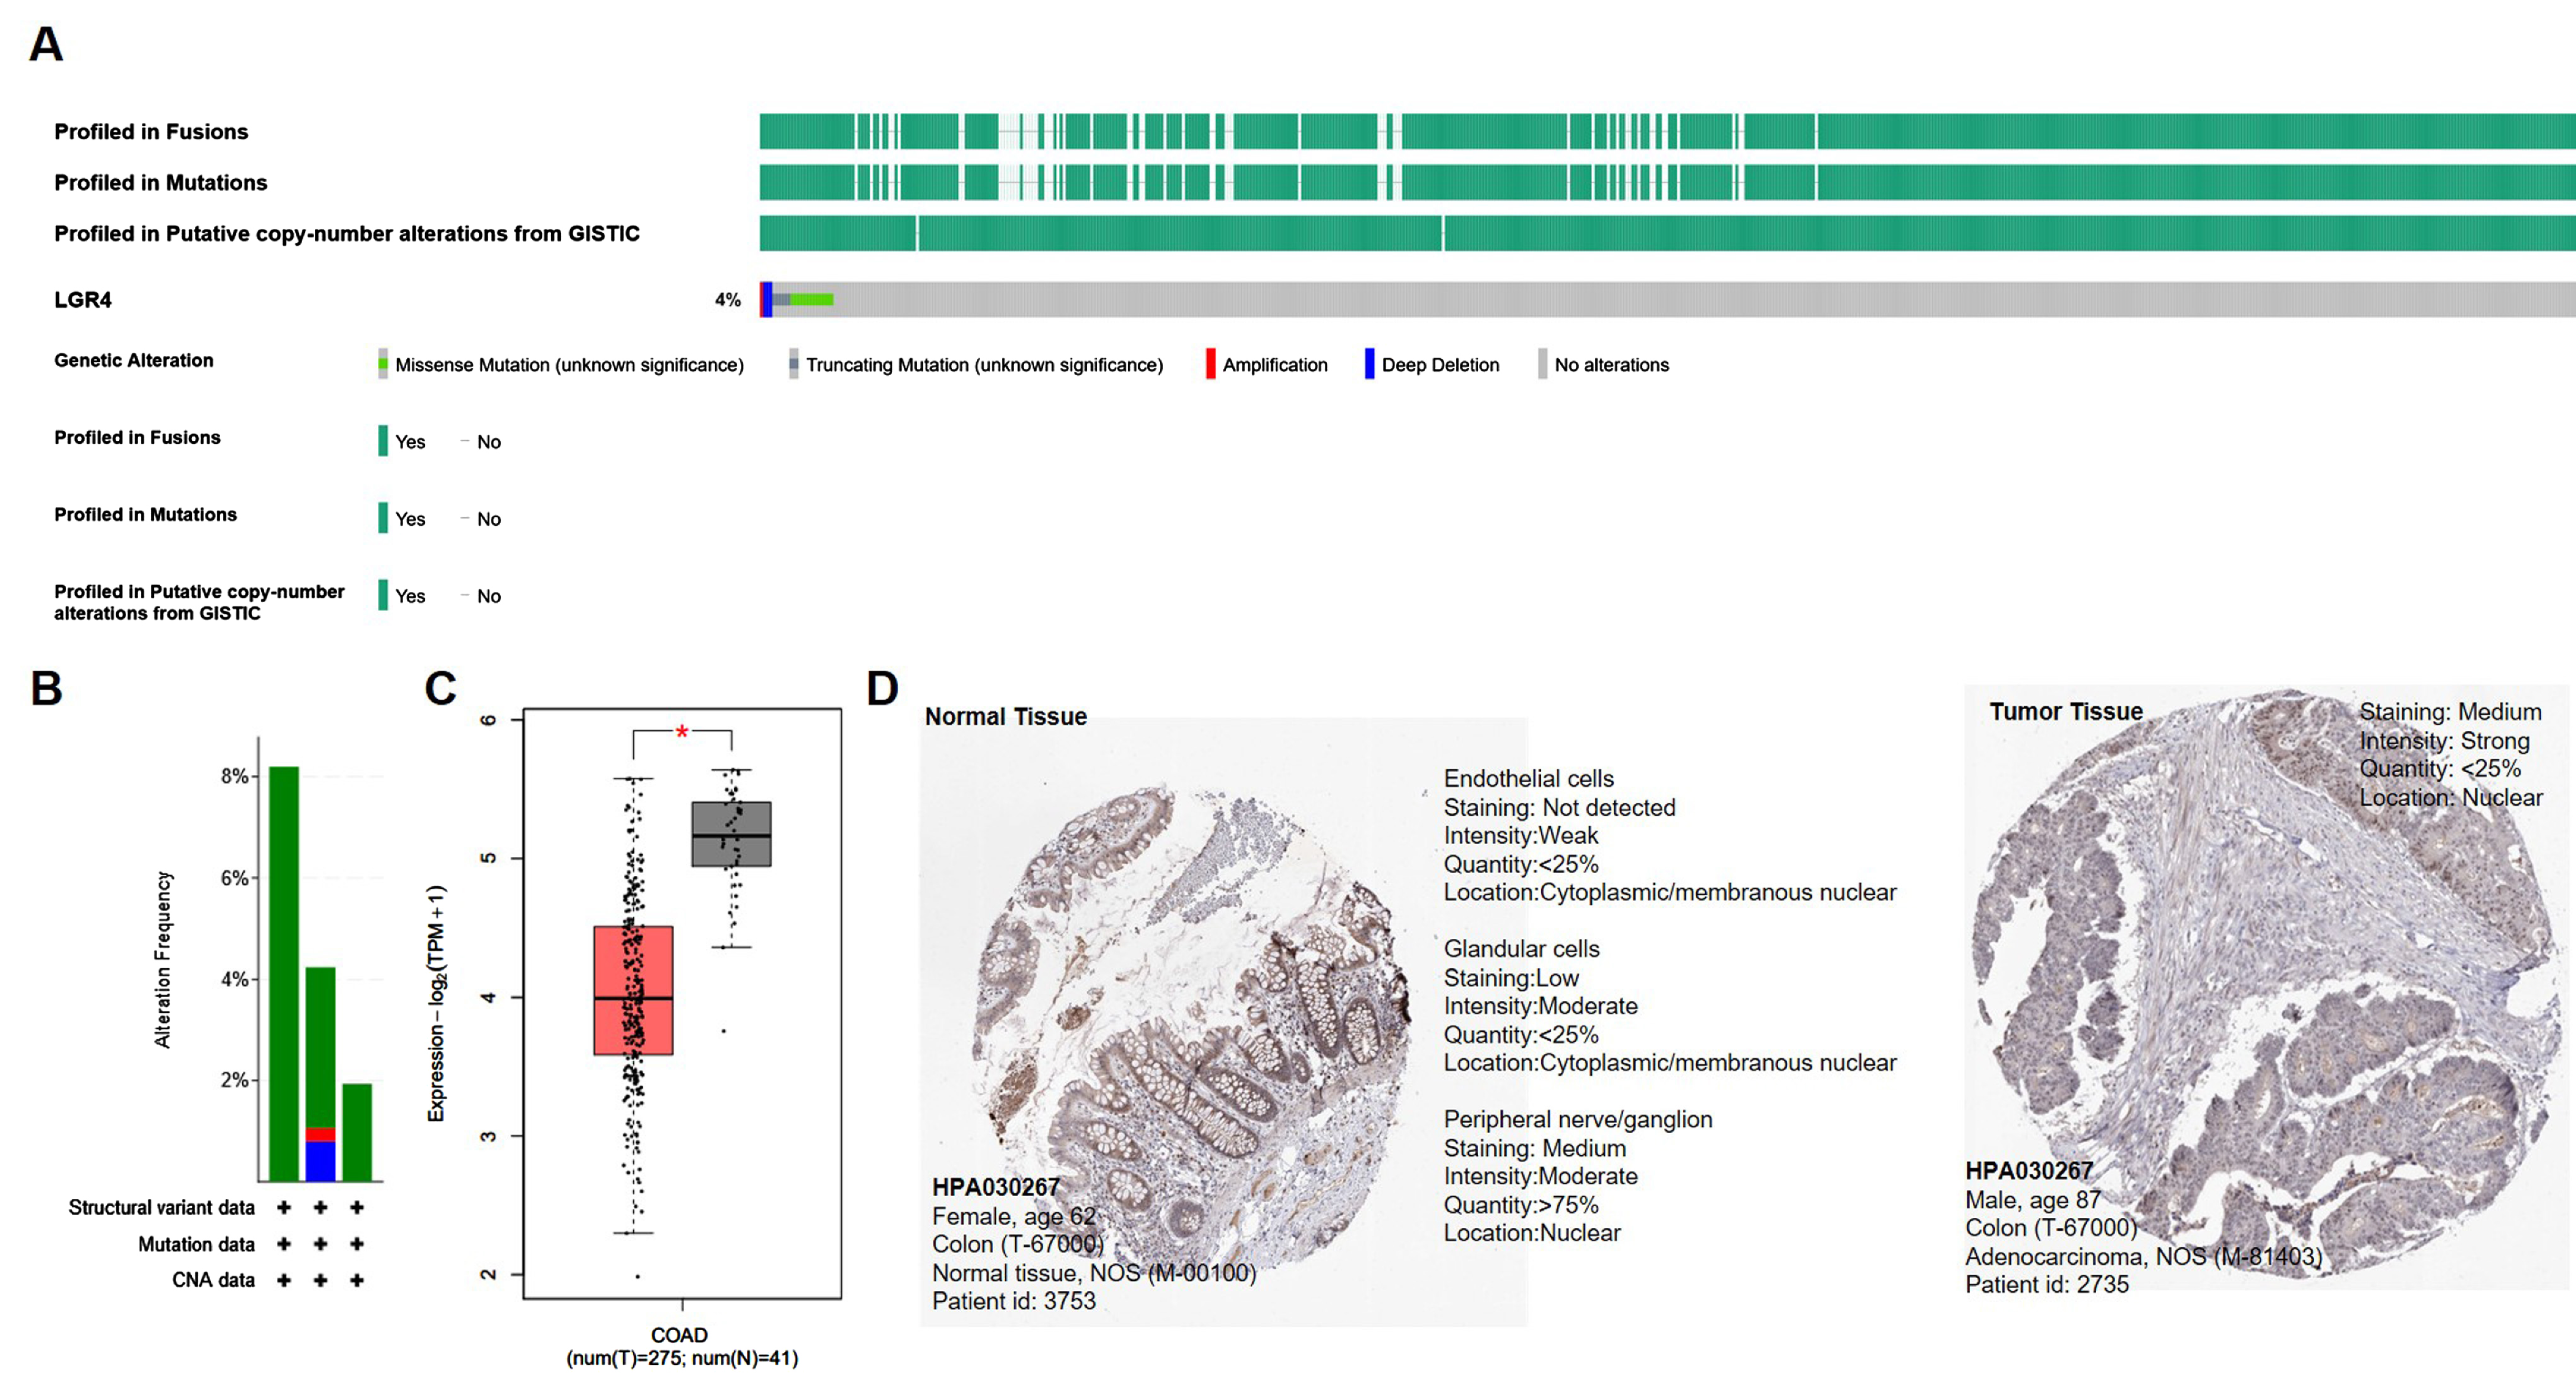The width and height of the screenshot is (2576, 1378).
Task: Click the green missense segment in LGR4 track
Action: point(811,300)
